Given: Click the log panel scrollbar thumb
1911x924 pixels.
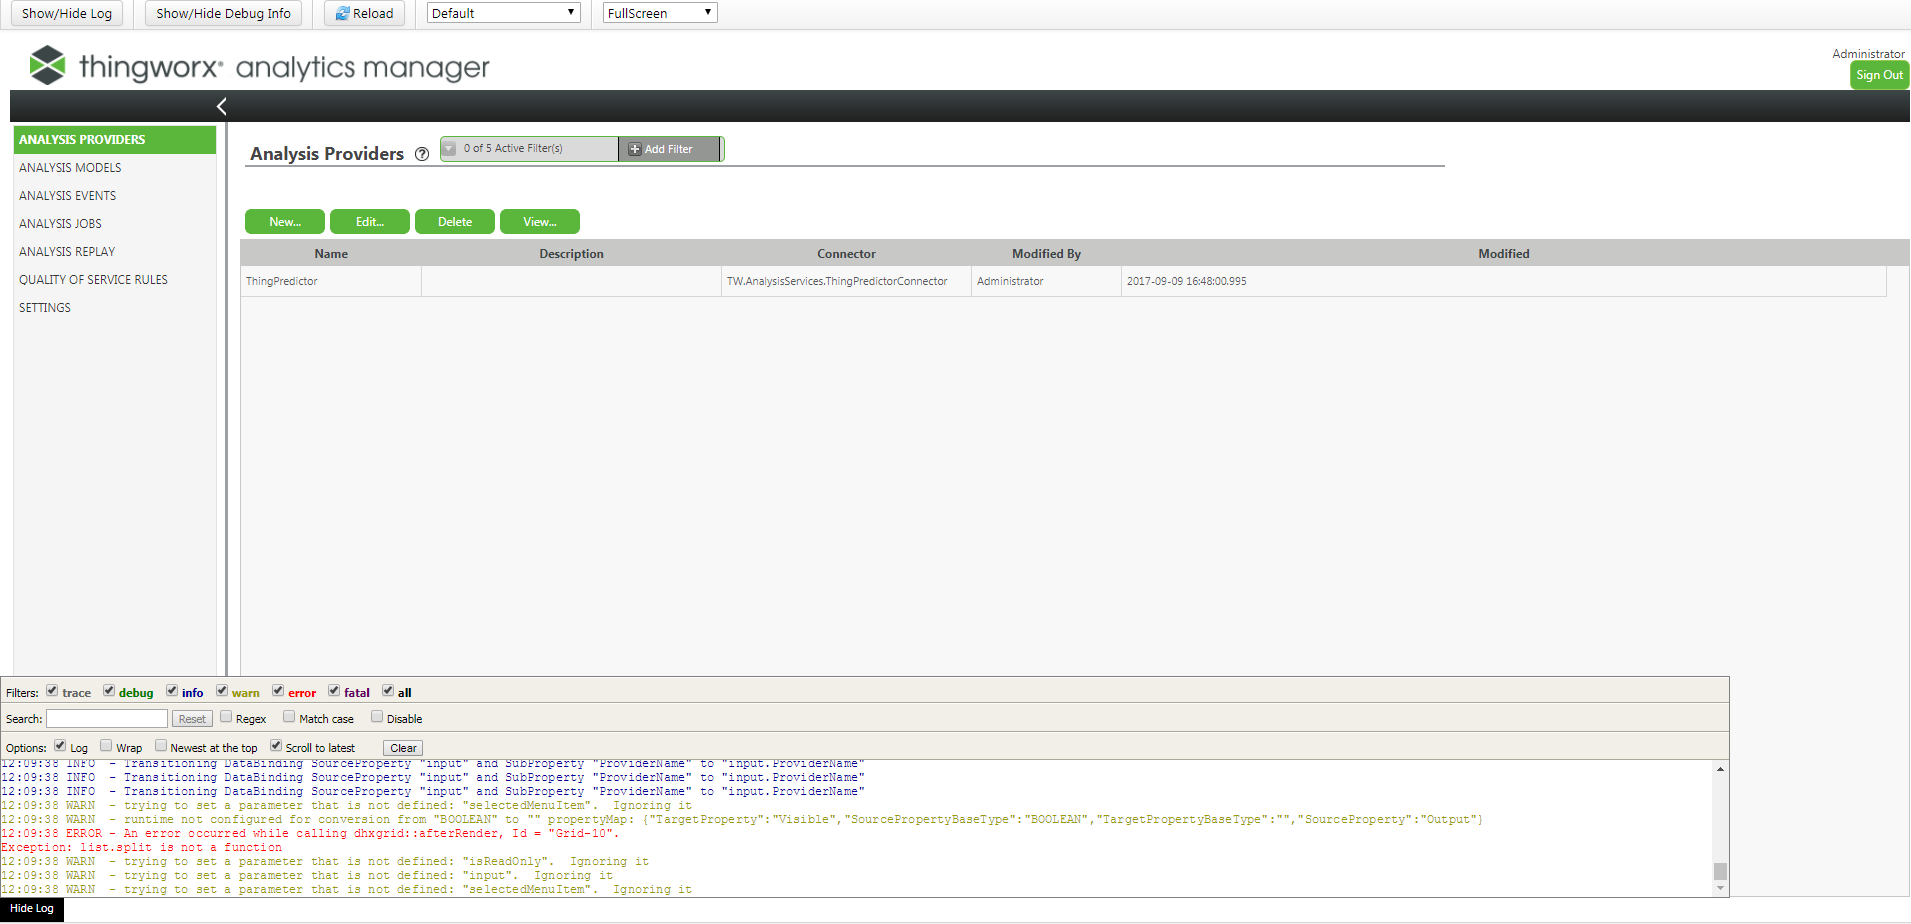Looking at the screenshot, I should click(x=1720, y=871).
